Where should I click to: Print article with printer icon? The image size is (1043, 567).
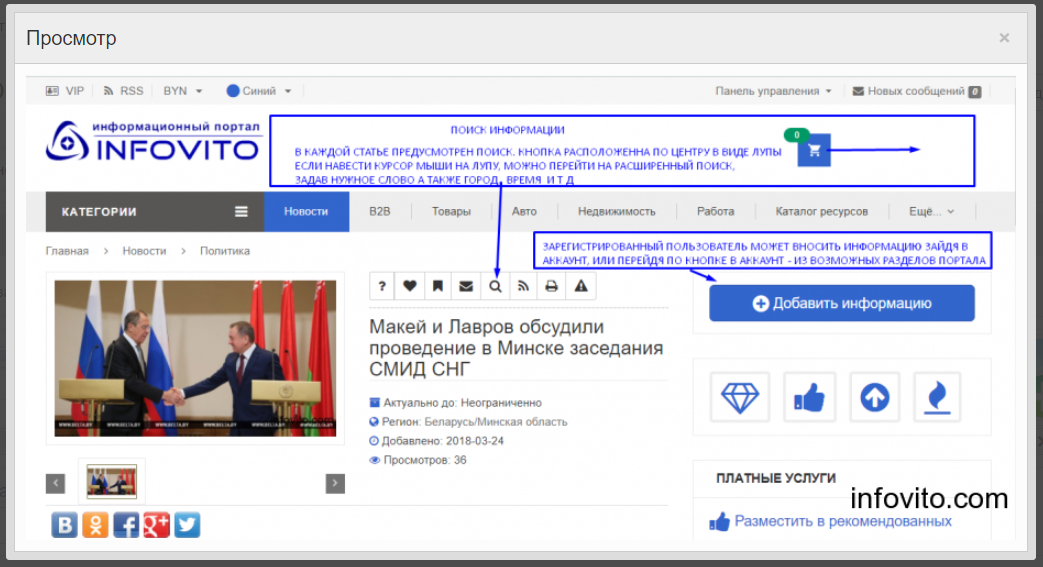click(551, 286)
